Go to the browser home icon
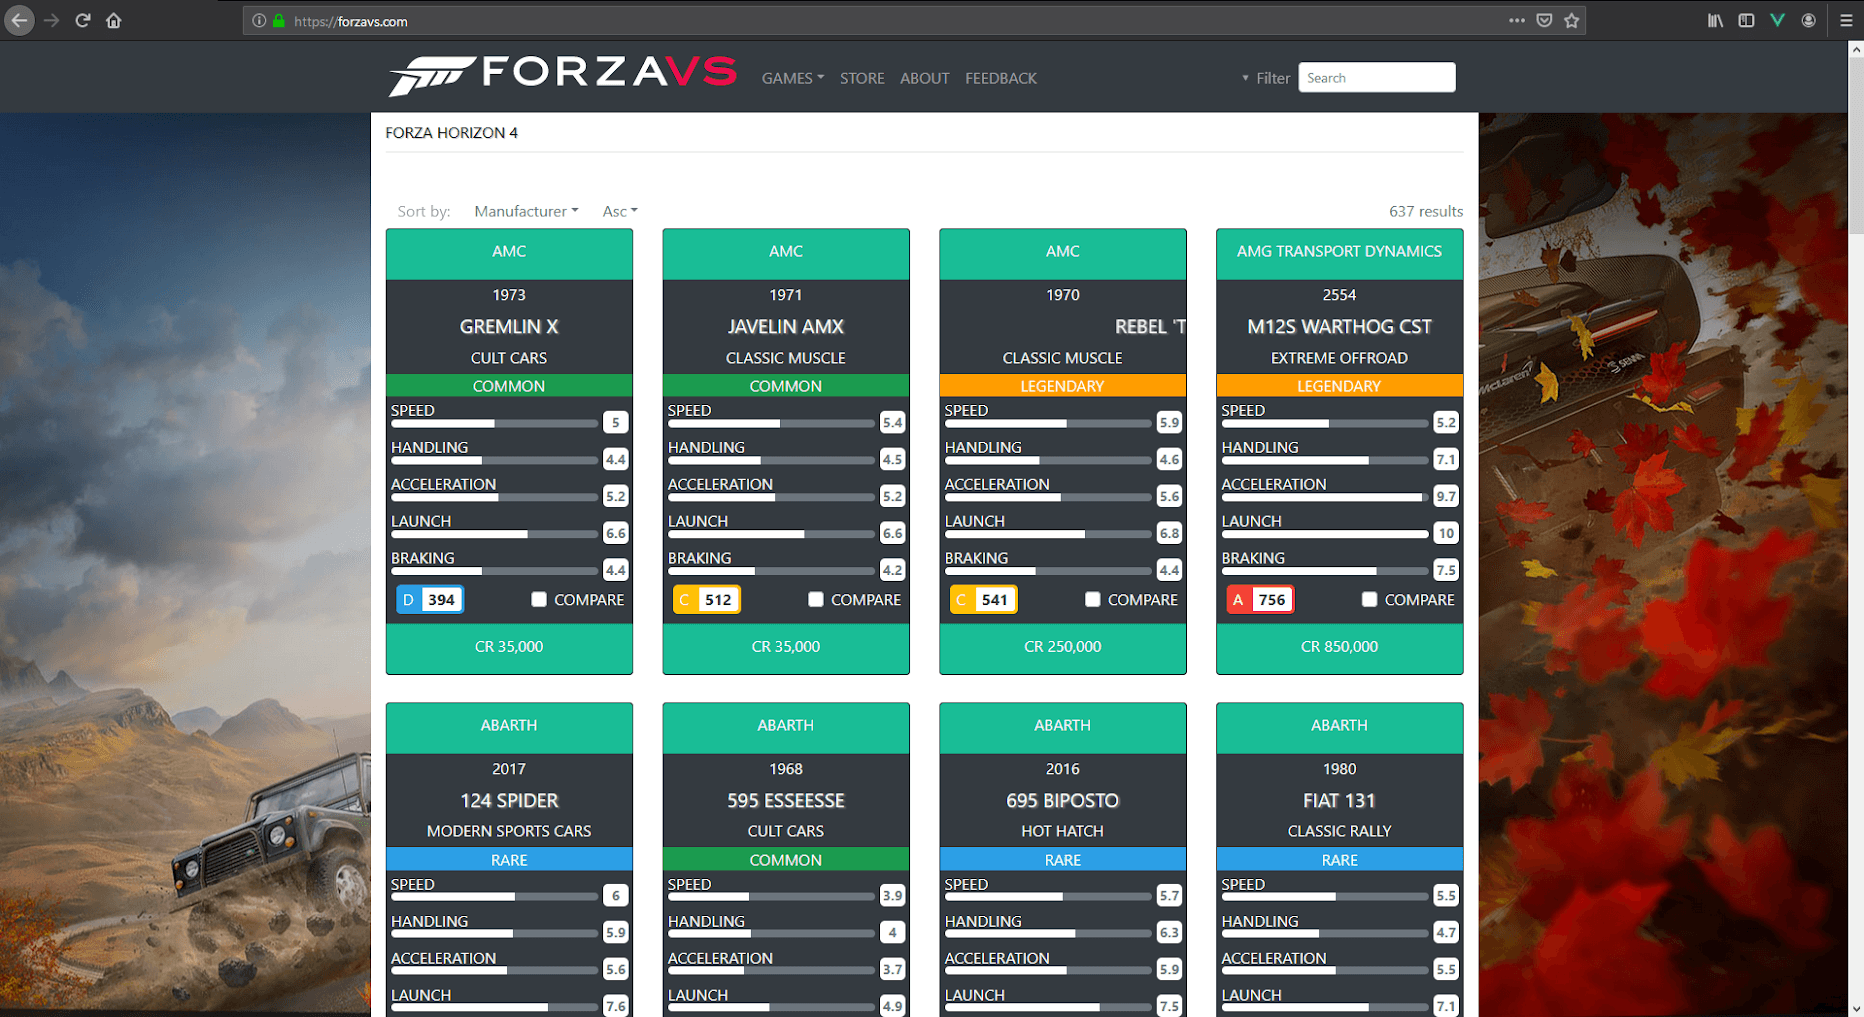Viewport: 1864px width, 1017px height. pyautogui.click(x=114, y=20)
